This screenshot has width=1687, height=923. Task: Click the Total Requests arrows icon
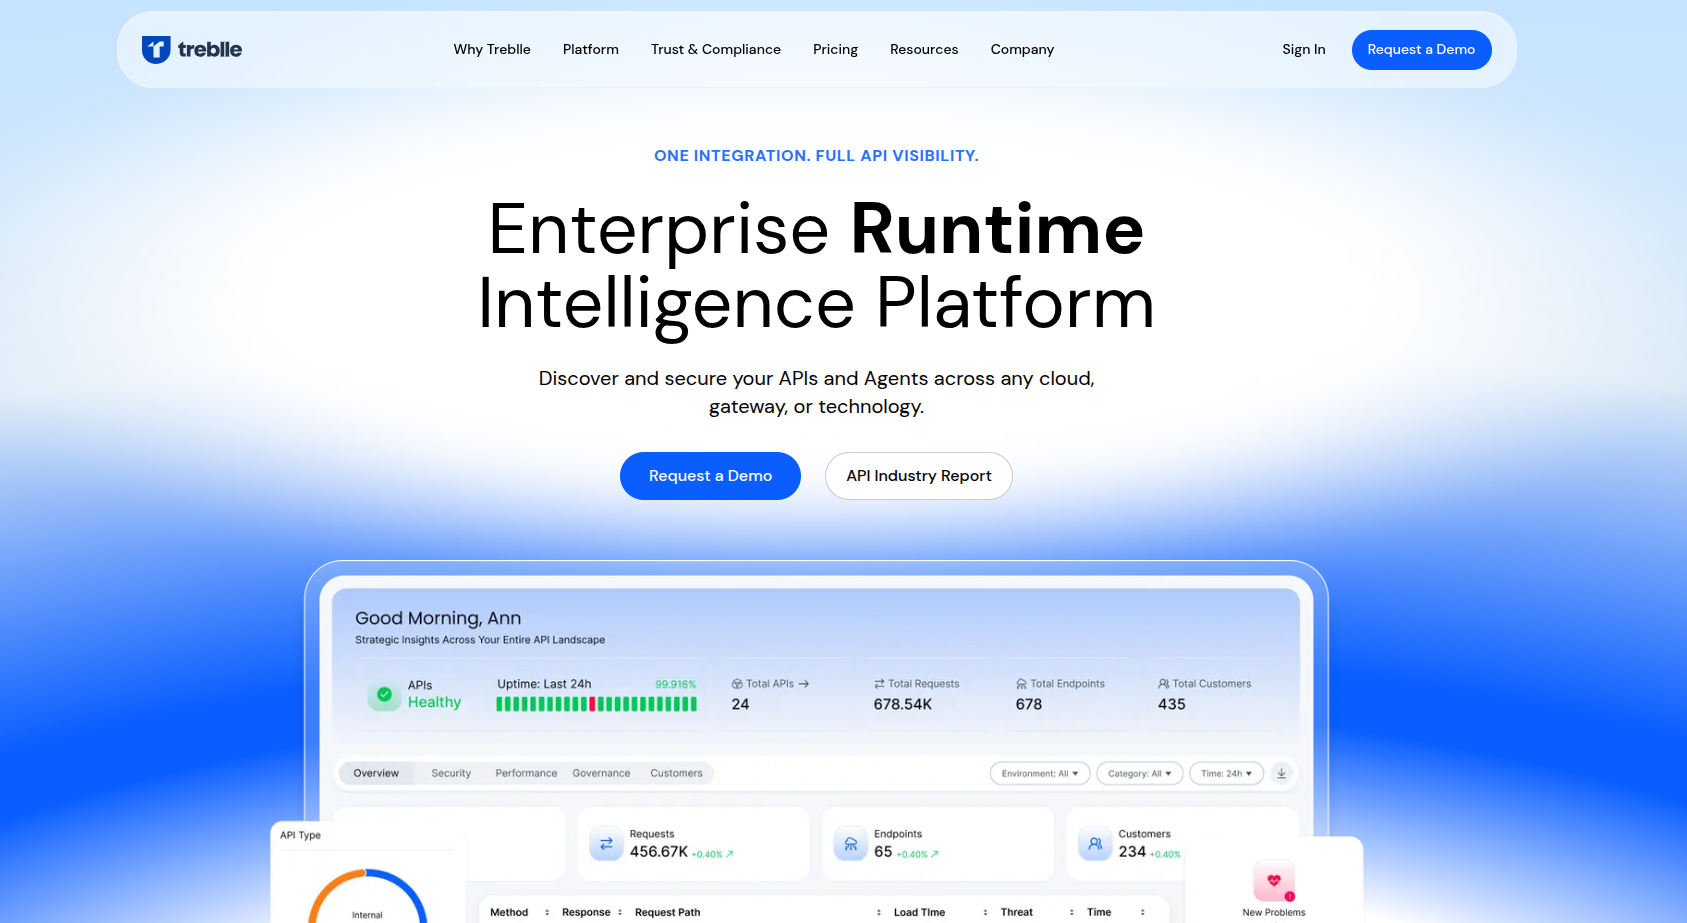coord(879,684)
